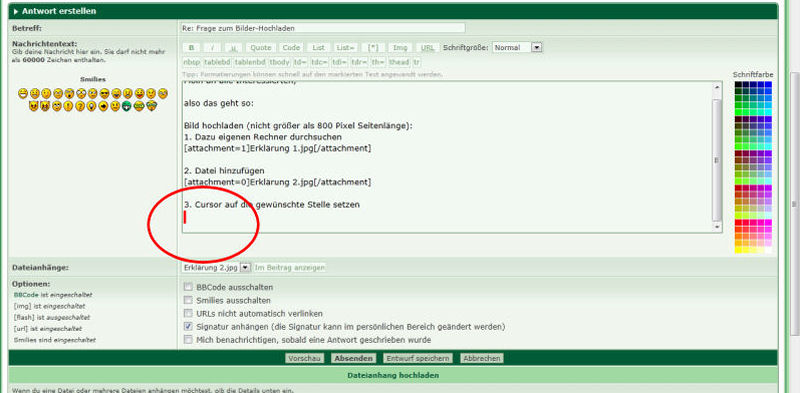This screenshot has height=393, width=800.
Task: Insert the shocked wide-eyed smiley
Action: [x=81, y=93]
